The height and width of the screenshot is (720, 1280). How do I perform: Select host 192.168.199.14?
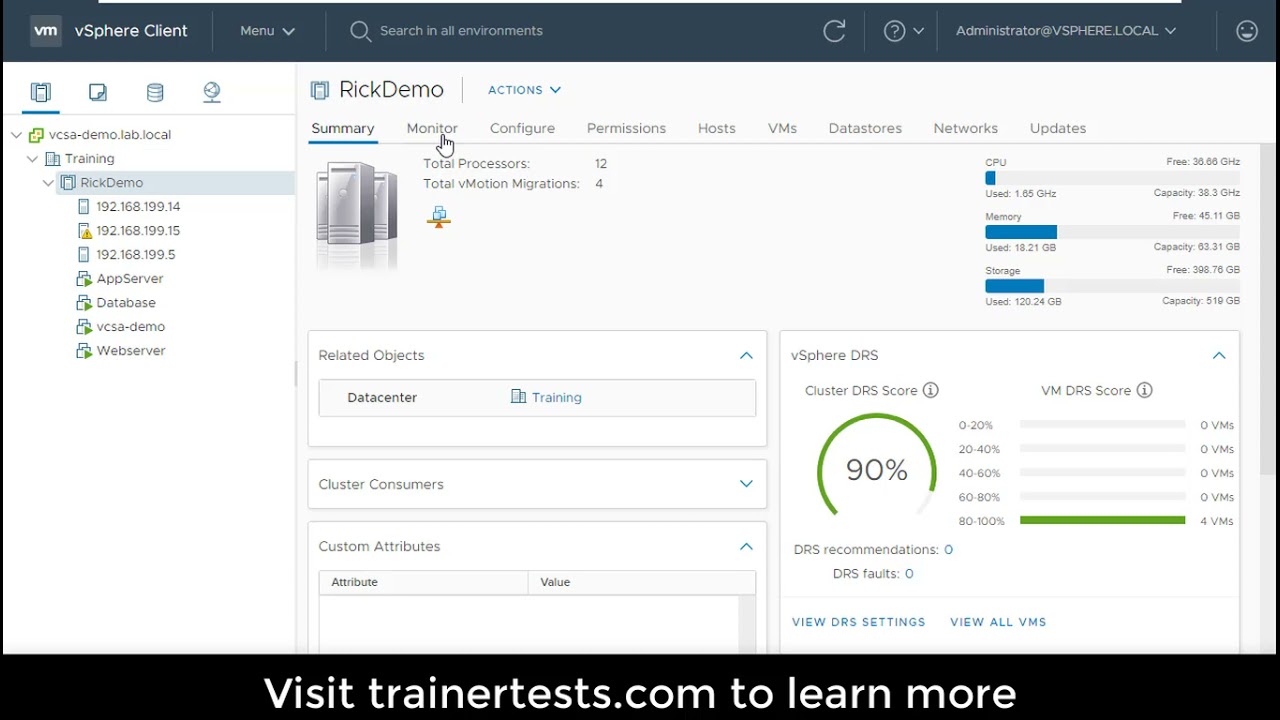click(138, 206)
